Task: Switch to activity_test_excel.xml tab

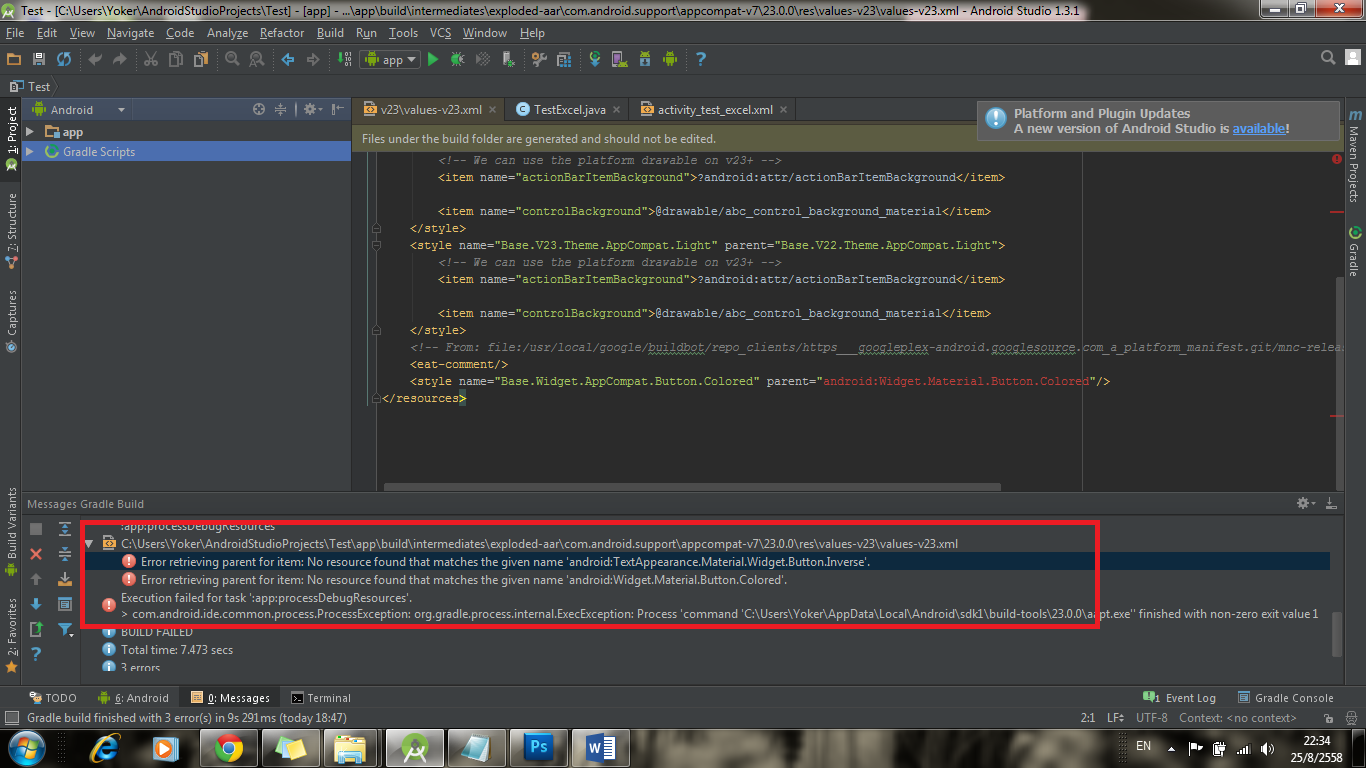Action: (x=714, y=110)
